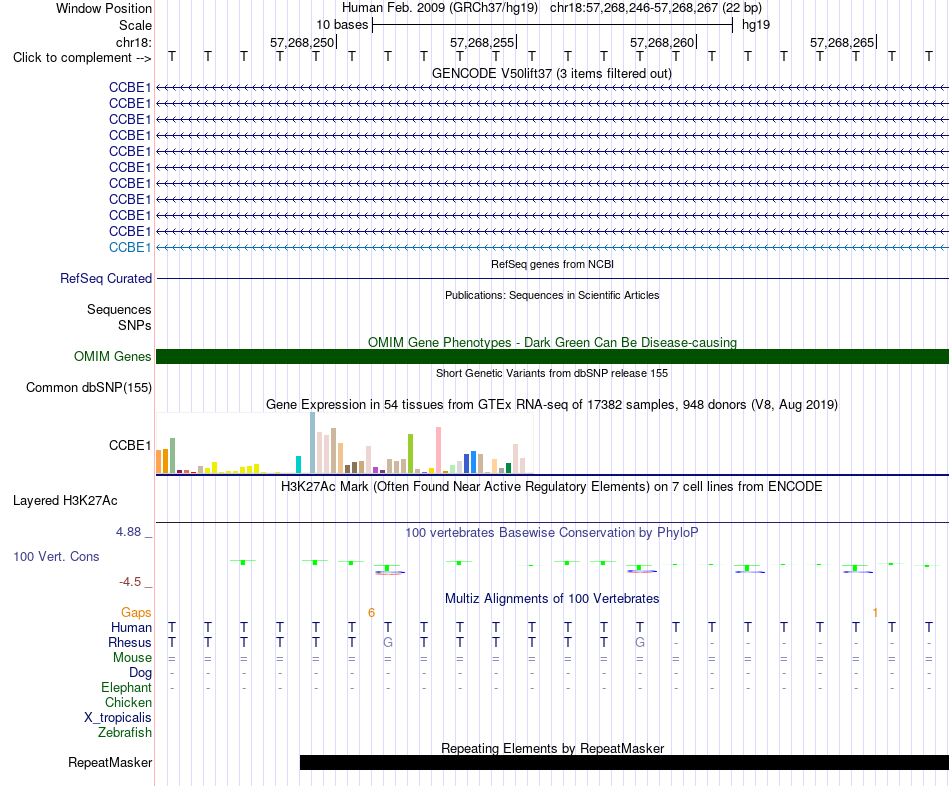
Task: Click the 57,268,255 ruler position
Action: click(482, 42)
